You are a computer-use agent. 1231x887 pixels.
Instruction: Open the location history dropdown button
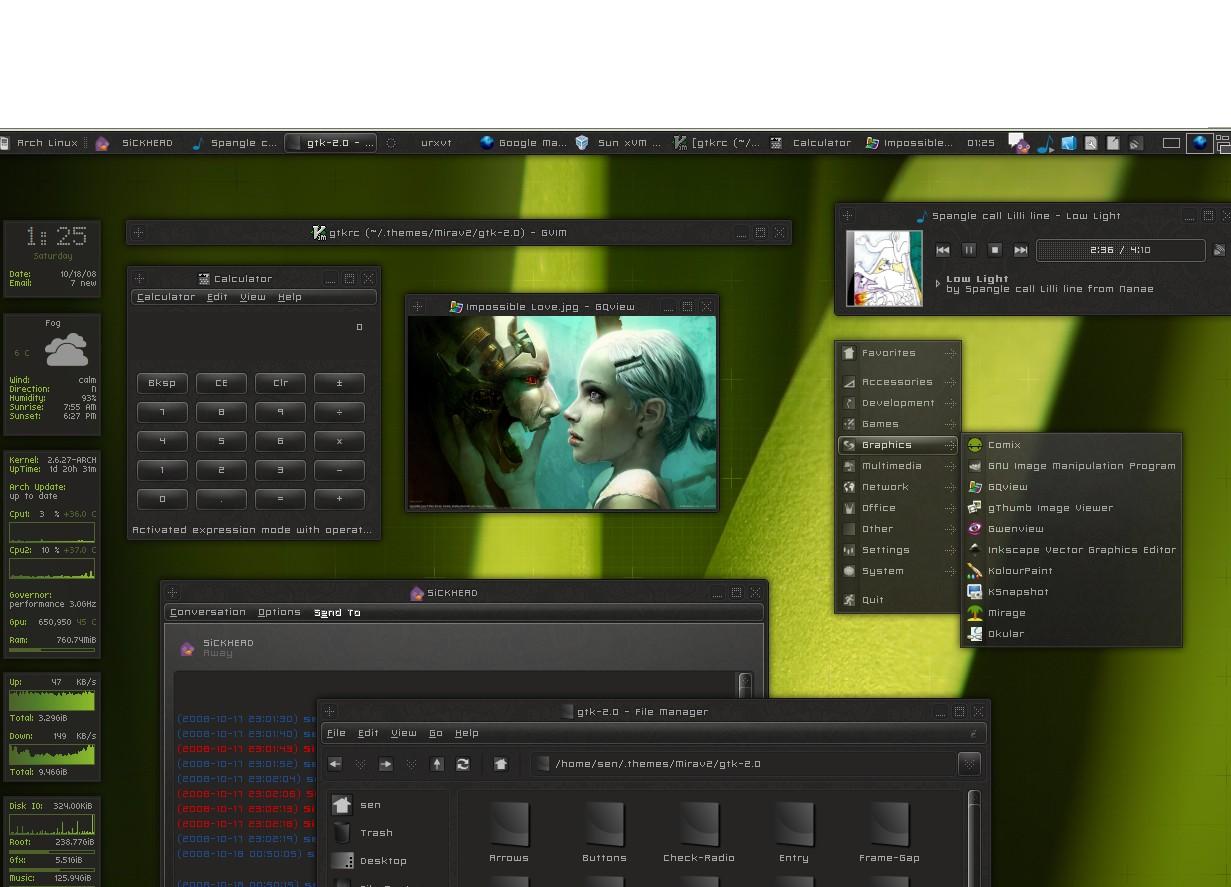click(x=969, y=764)
